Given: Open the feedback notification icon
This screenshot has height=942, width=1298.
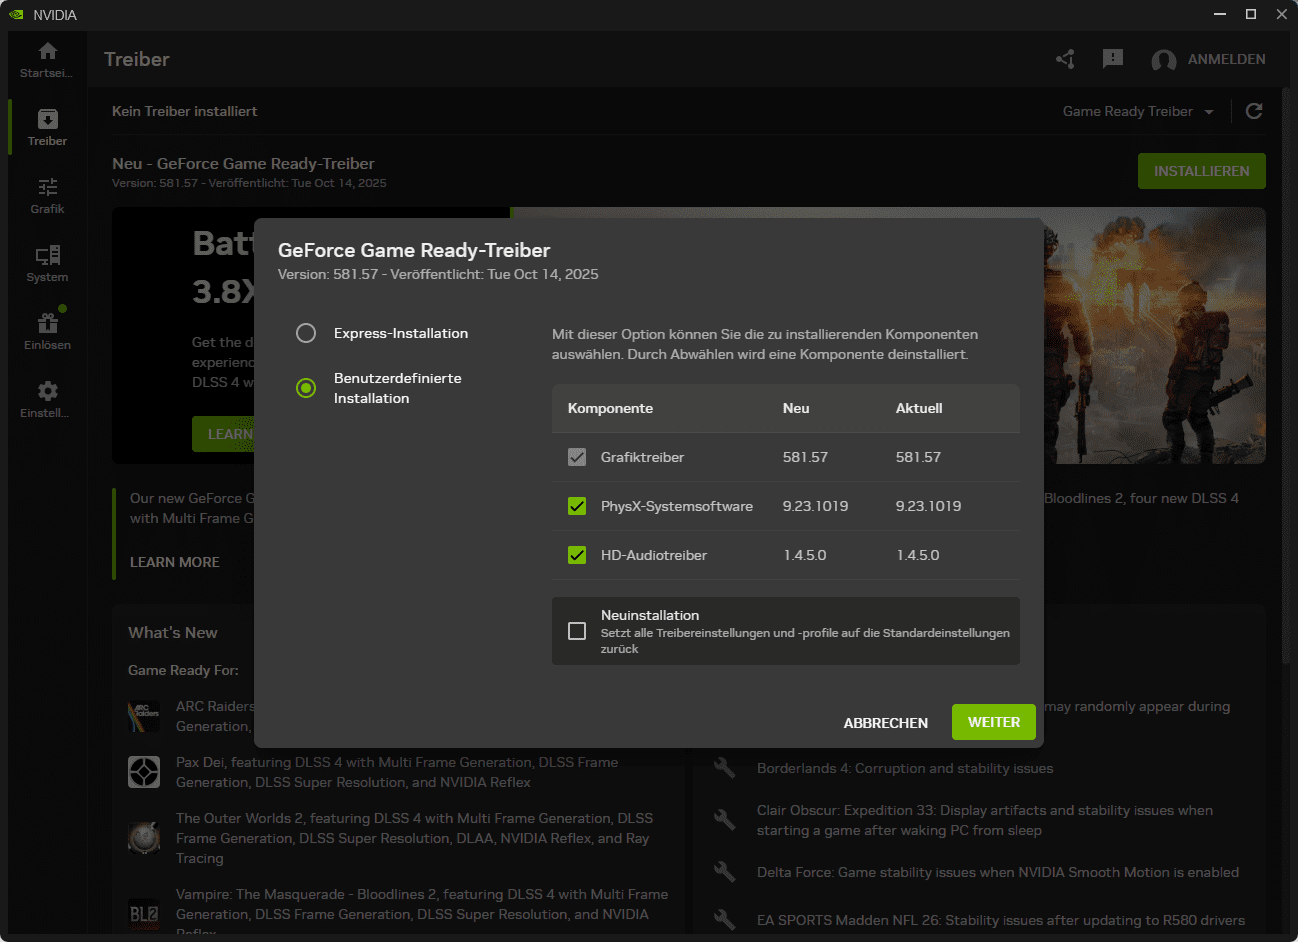Looking at the screenshot, I should [1113, 59].
